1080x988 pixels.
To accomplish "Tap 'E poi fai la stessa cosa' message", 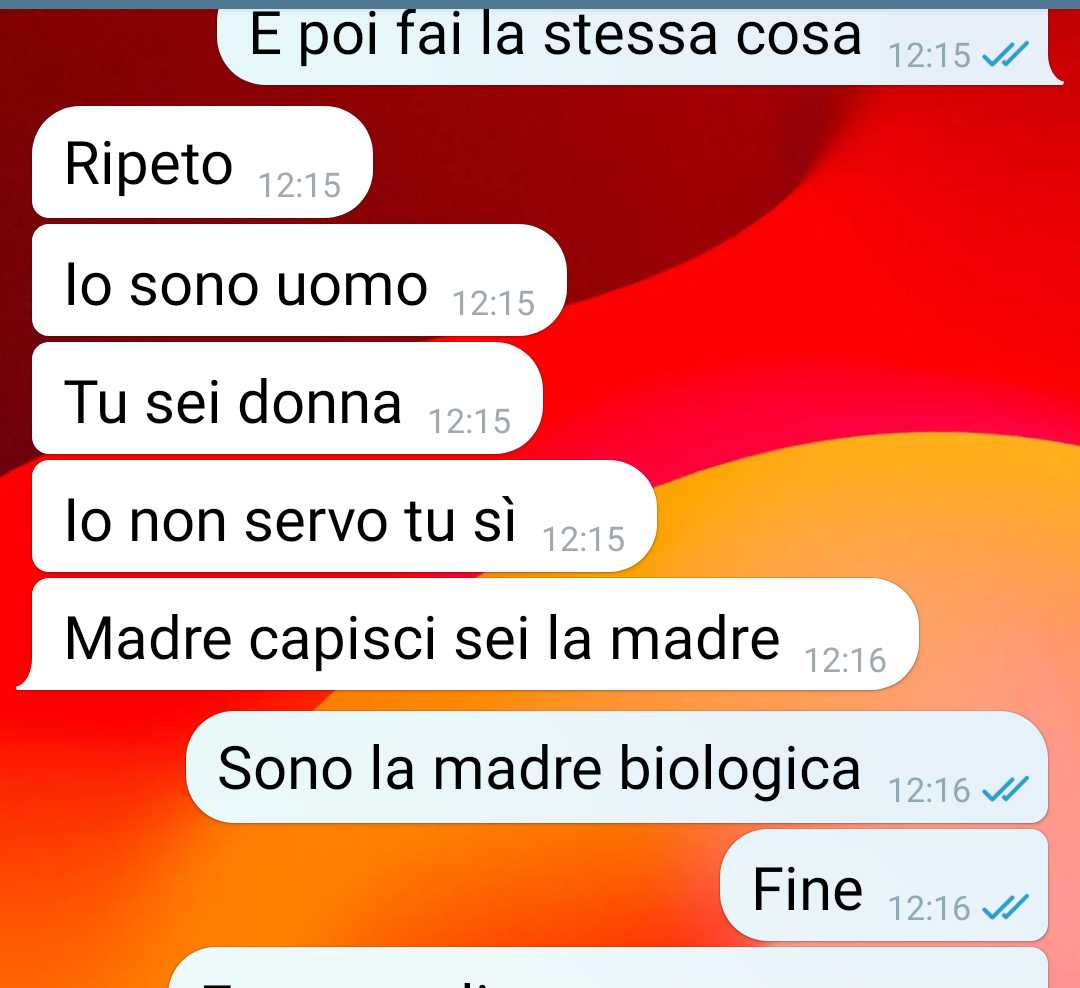I will pyautogui.click(x=637, y=45).
